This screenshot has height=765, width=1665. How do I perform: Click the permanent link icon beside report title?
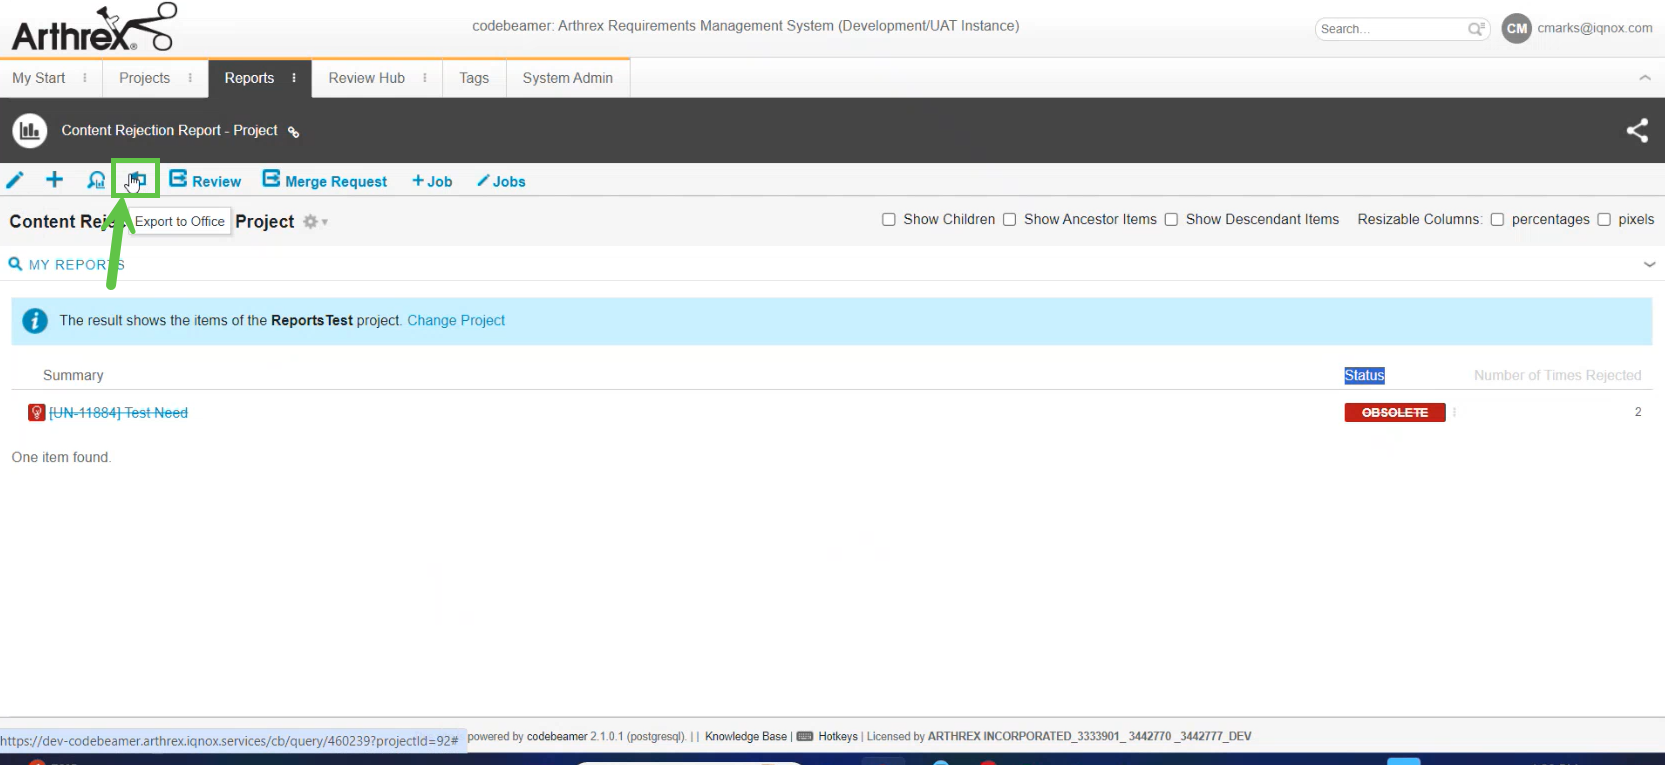pyautogui.click(x=293, y=132)
